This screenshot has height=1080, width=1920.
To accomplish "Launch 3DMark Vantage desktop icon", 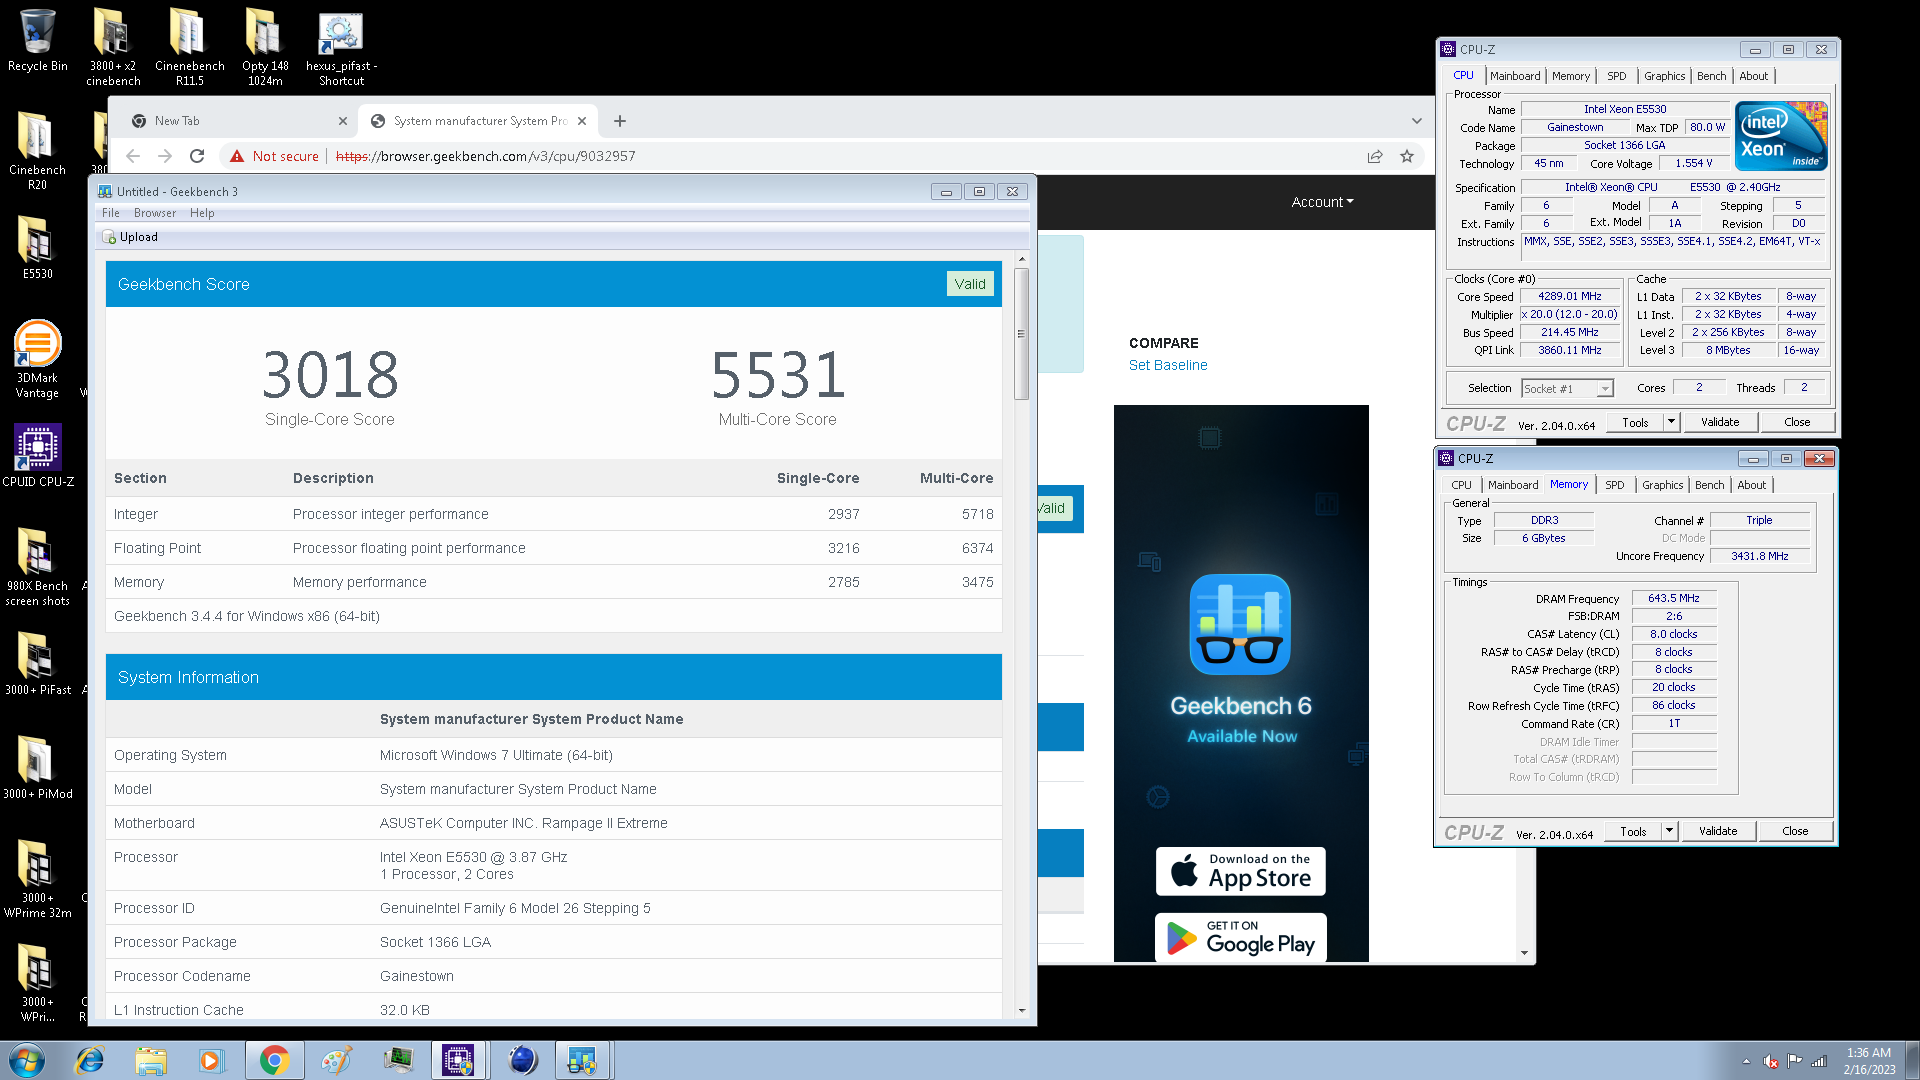I will click(37, 359).
